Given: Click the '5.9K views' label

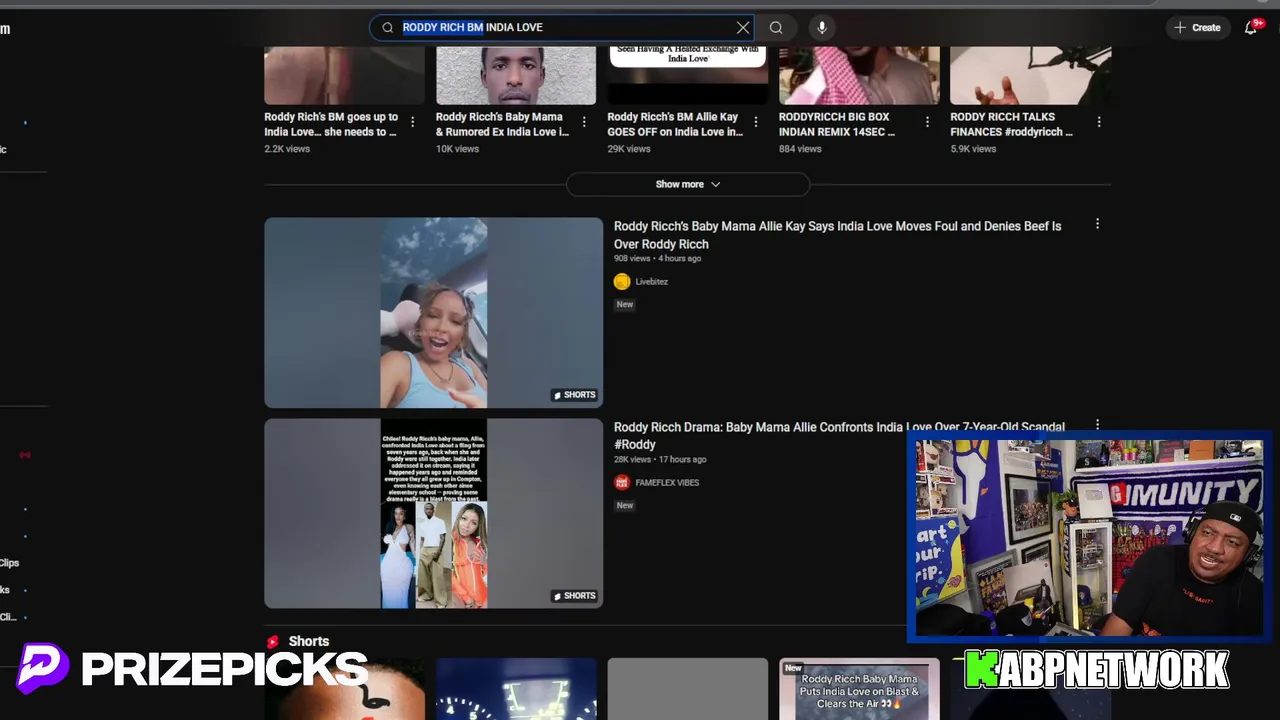Looking at the screenshot, I should point(973,149).
